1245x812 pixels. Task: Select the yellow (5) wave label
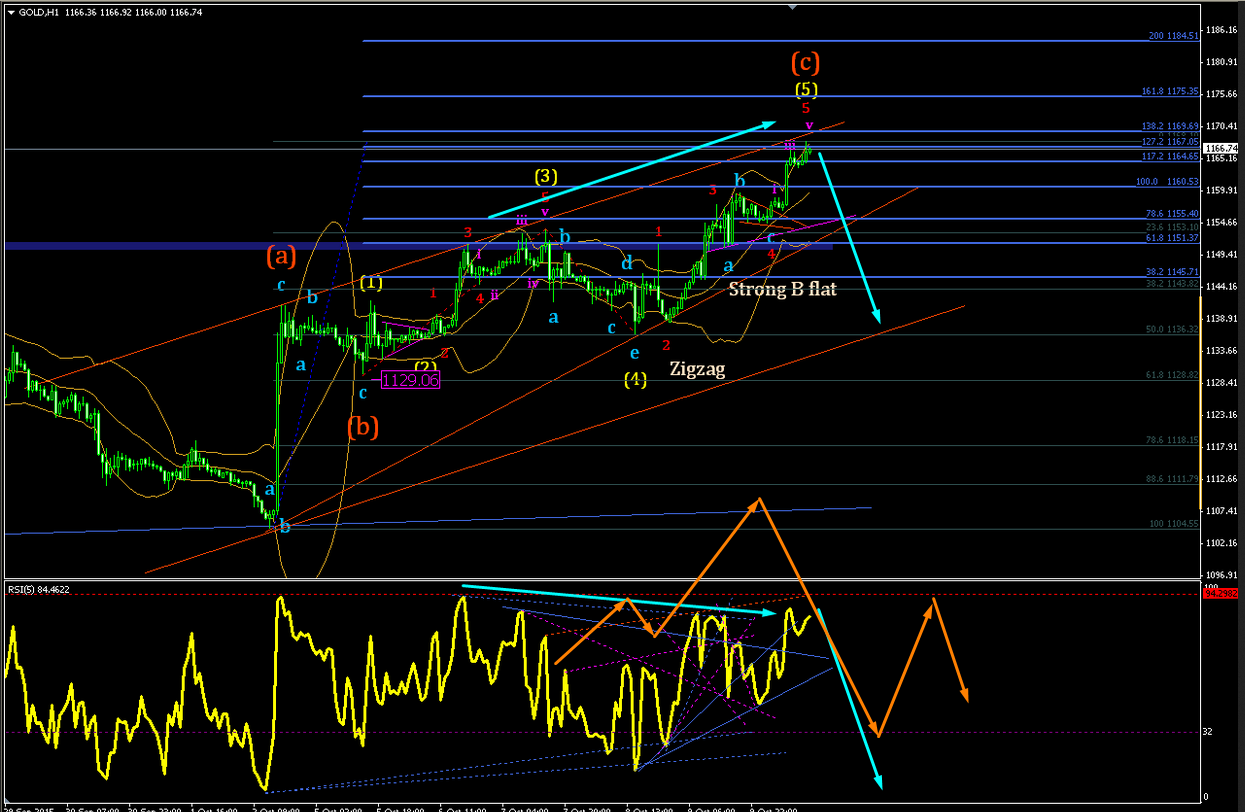point(807,90)
